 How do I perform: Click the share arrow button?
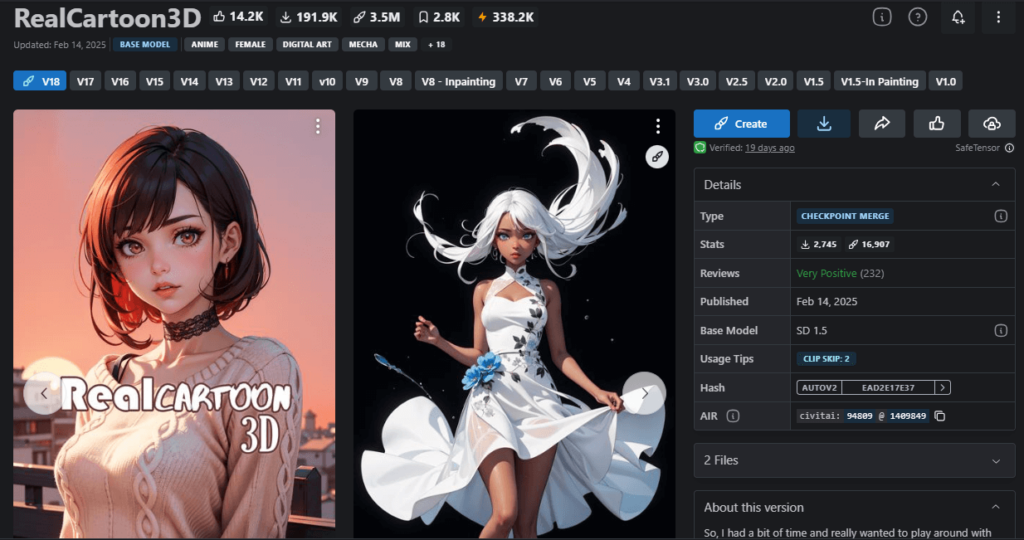pos(882,123)
